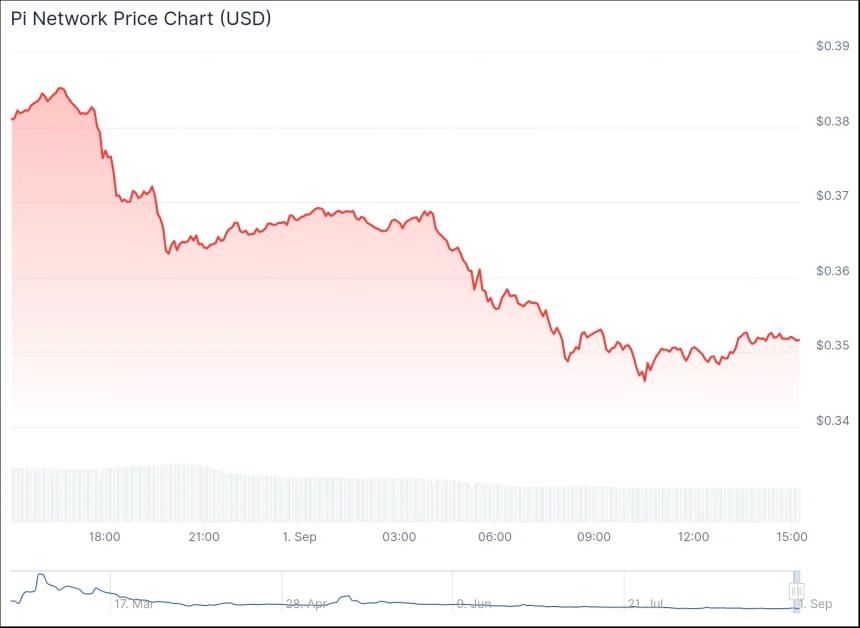Click the 17. Mar point in navigator

point(133,604)
